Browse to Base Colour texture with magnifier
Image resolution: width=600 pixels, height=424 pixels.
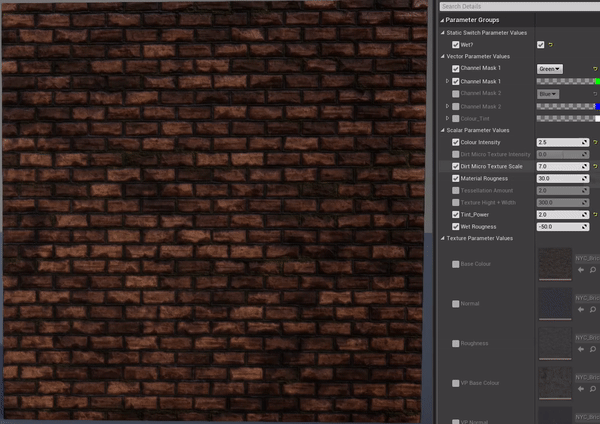click(x=593, y=270)
